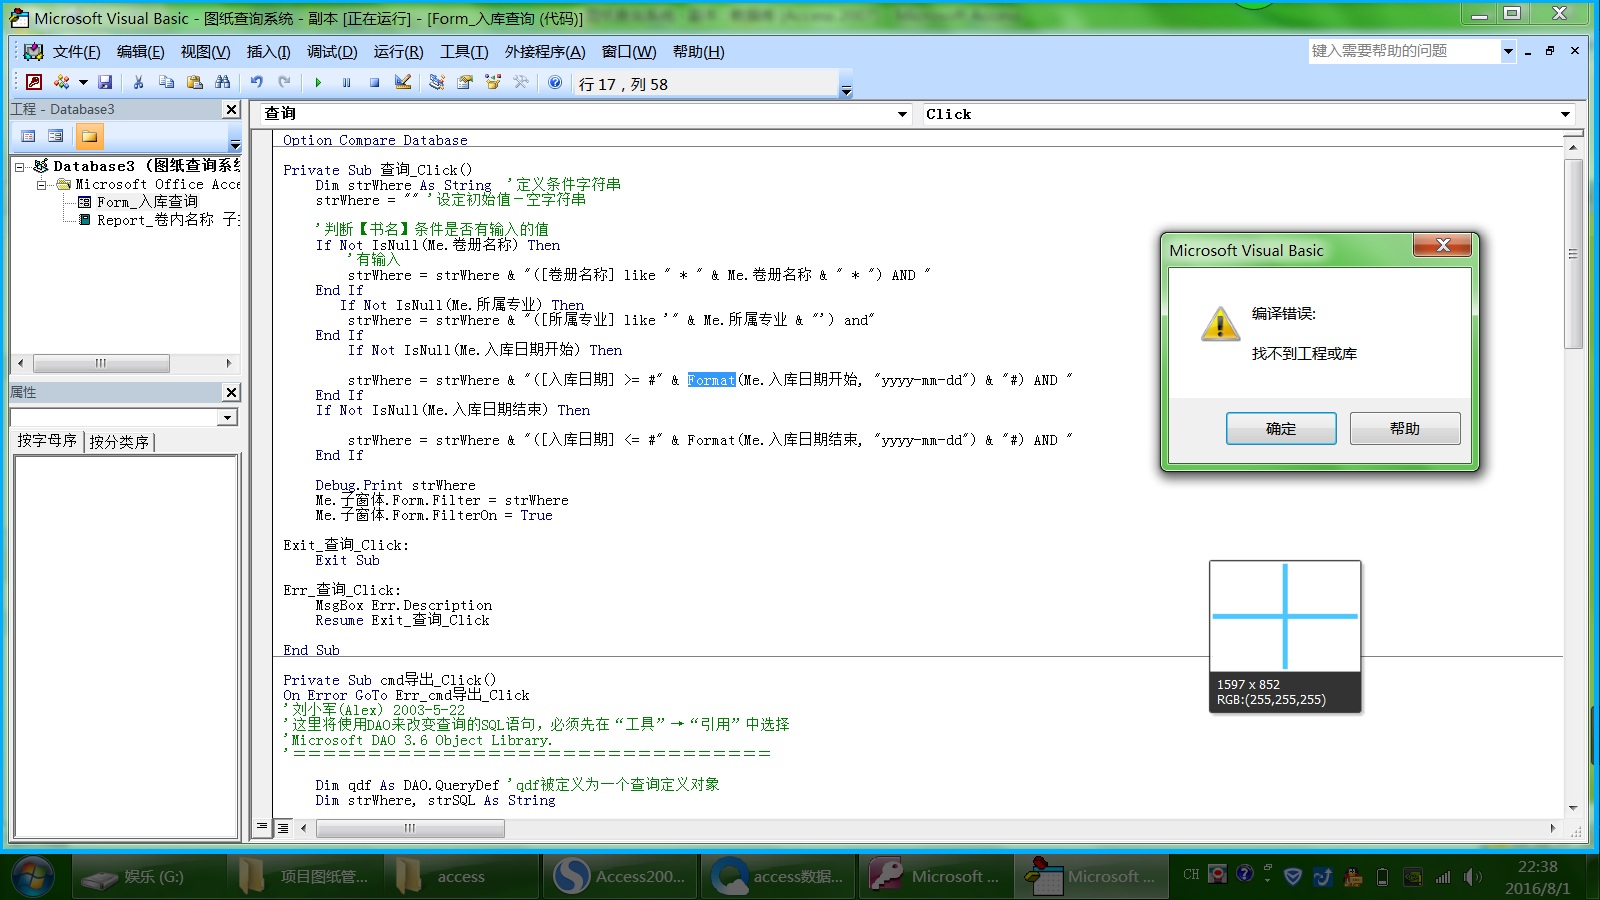Toggle the Design Mode icon
This screenshot has height=900, width=1600.
point(403,82)
